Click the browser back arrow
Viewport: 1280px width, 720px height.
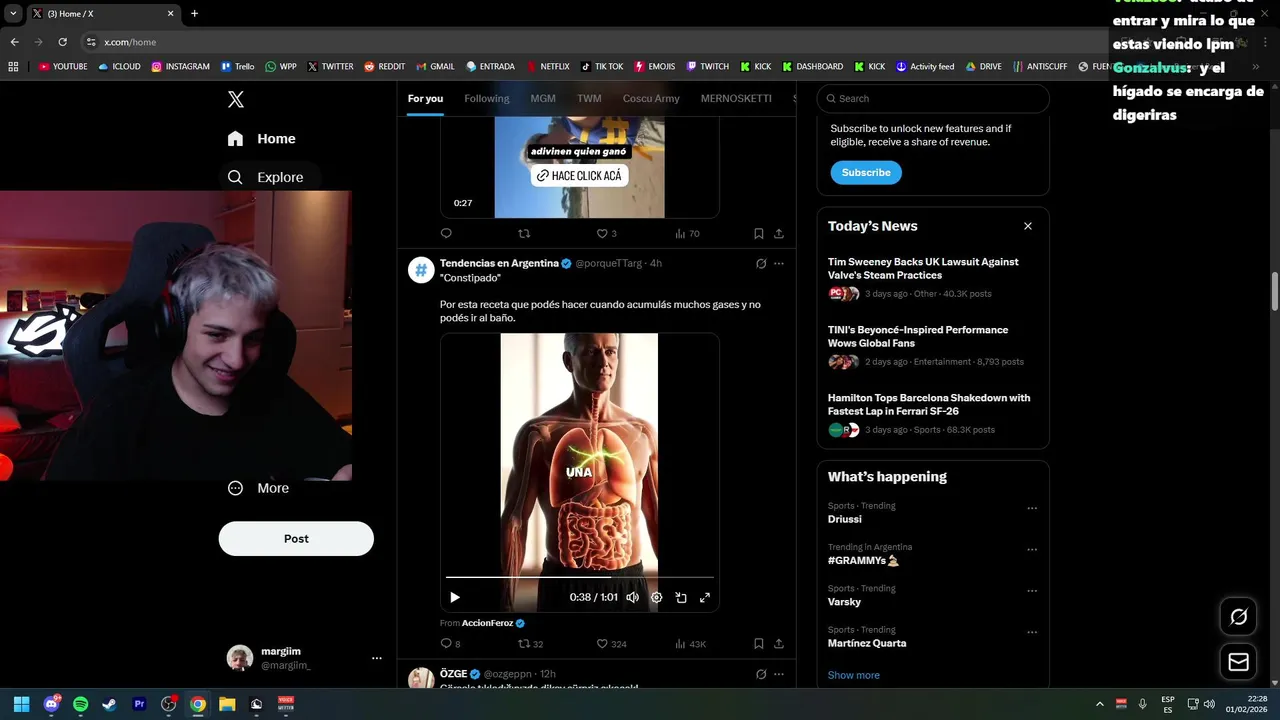(14, 42)
